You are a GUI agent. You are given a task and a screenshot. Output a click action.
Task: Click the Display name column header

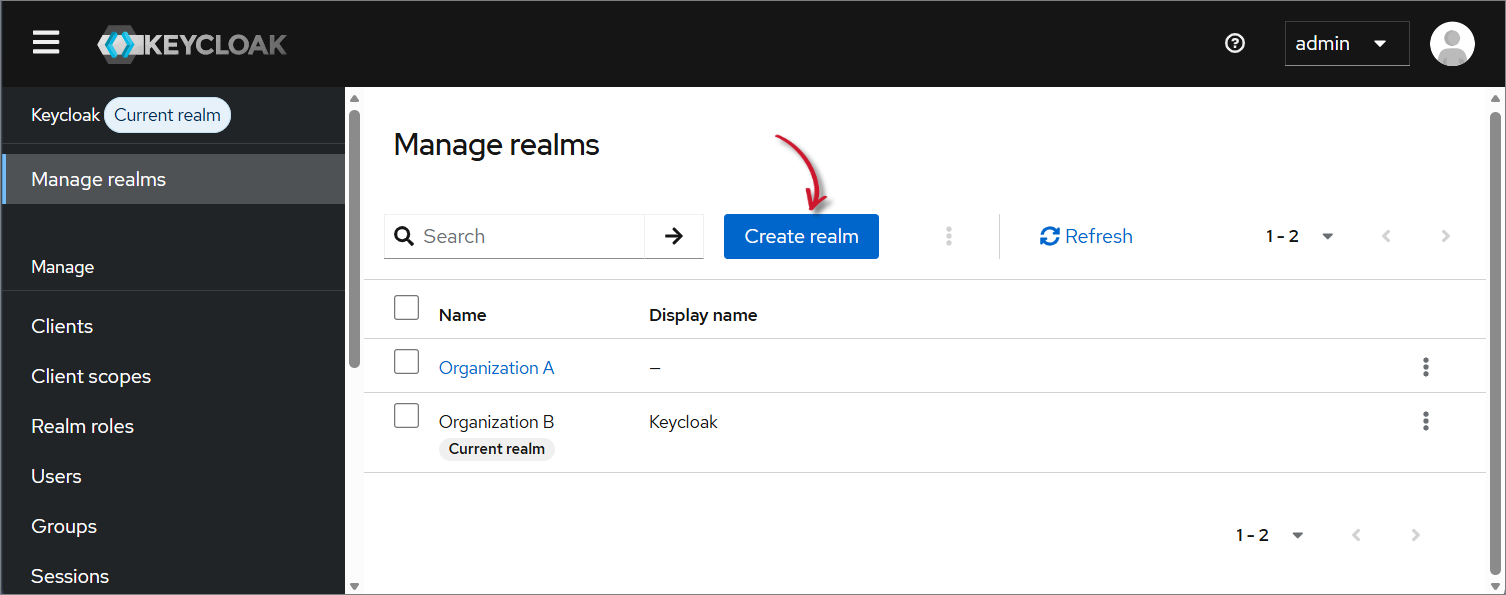click(703, 315)
